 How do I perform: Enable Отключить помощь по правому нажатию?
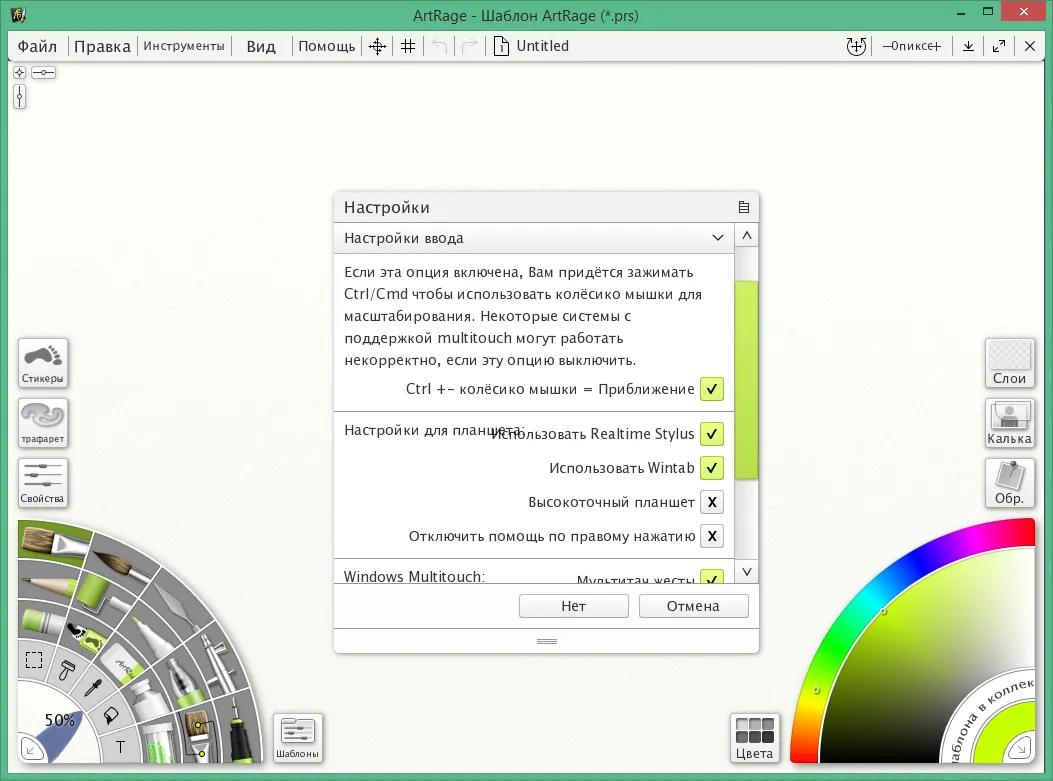712,536
